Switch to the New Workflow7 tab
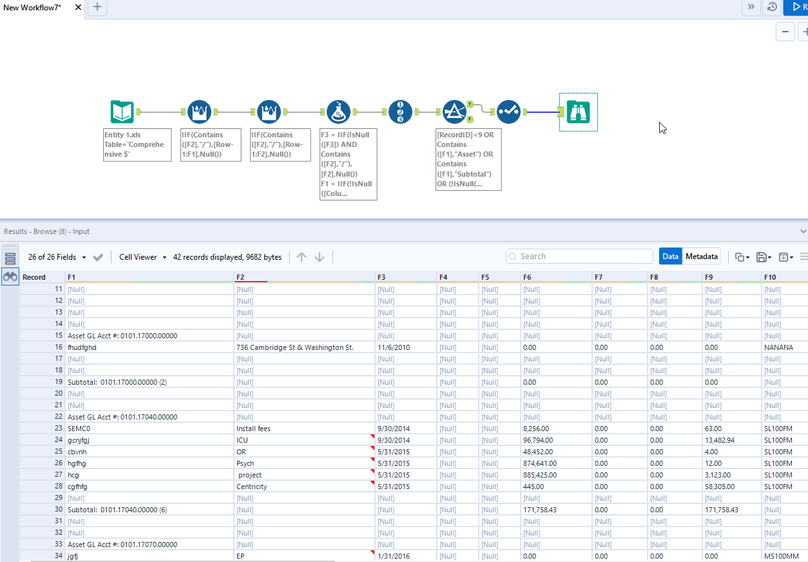 pyautogui.click(x=32, y=7)
